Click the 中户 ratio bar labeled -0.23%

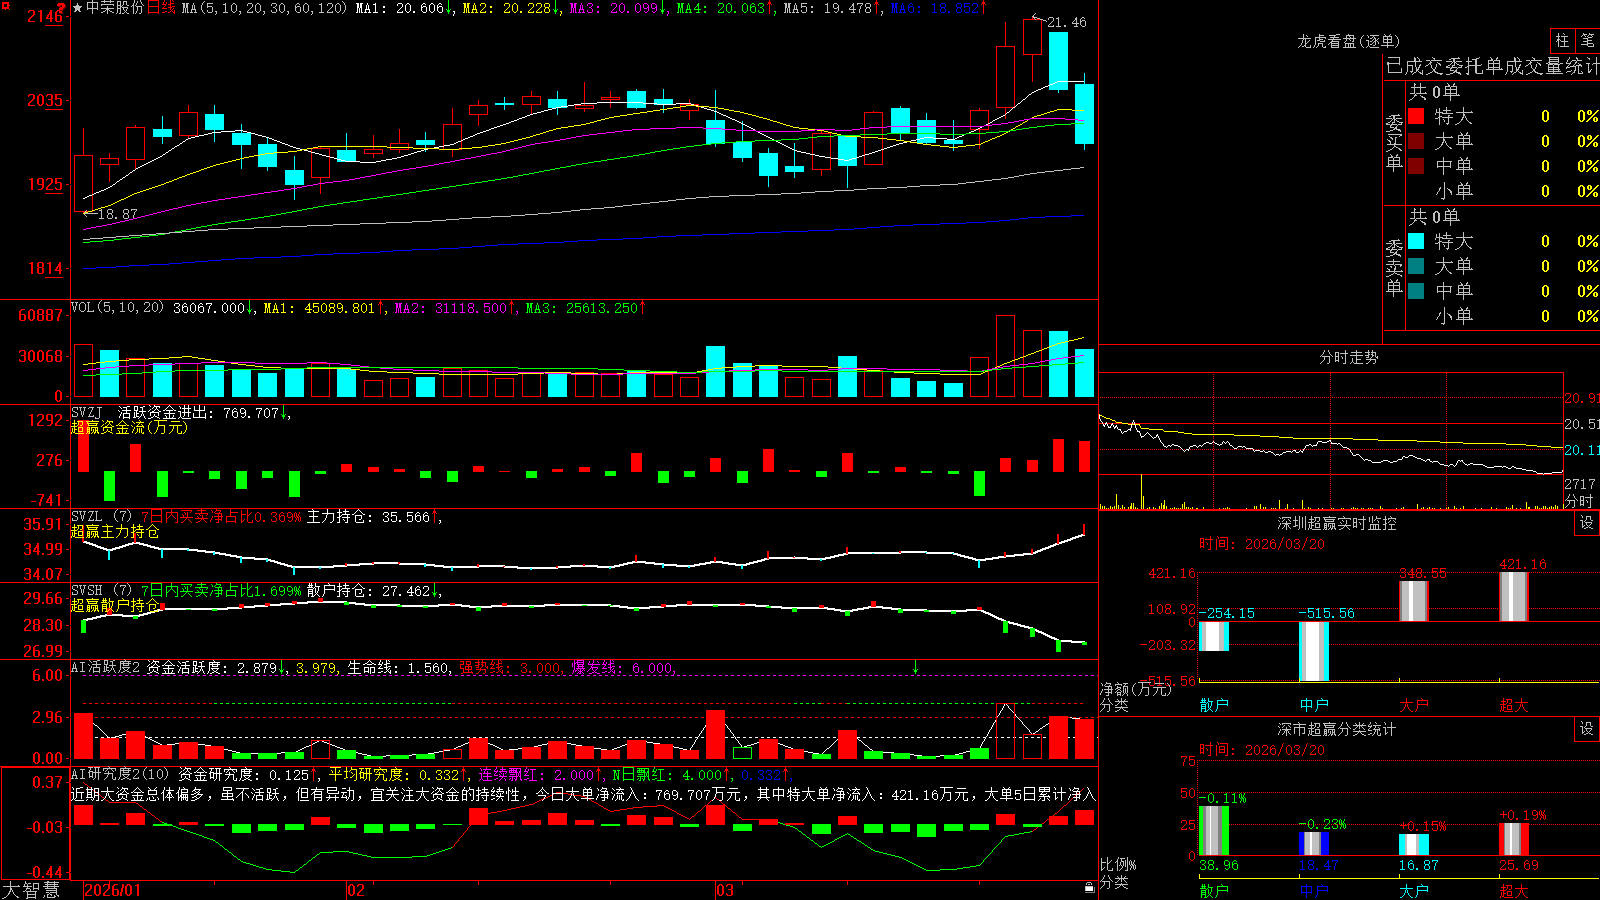pyautogui.click(x=1314, y=843)
